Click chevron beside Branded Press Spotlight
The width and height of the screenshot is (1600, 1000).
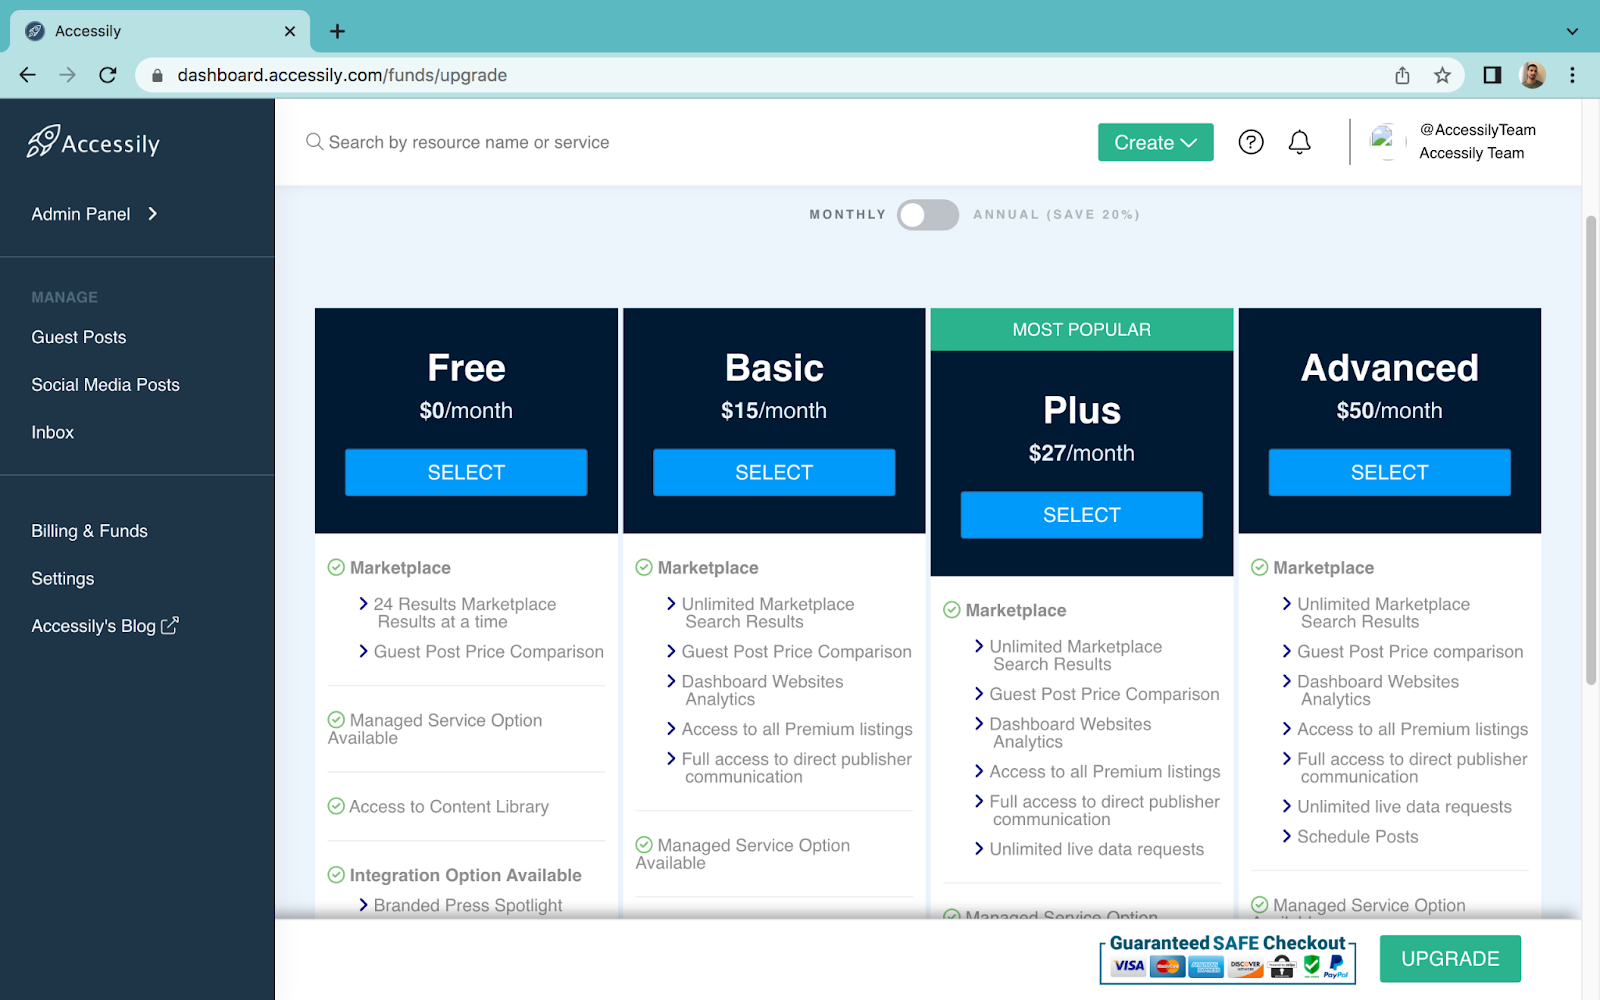tap(364, 905)
